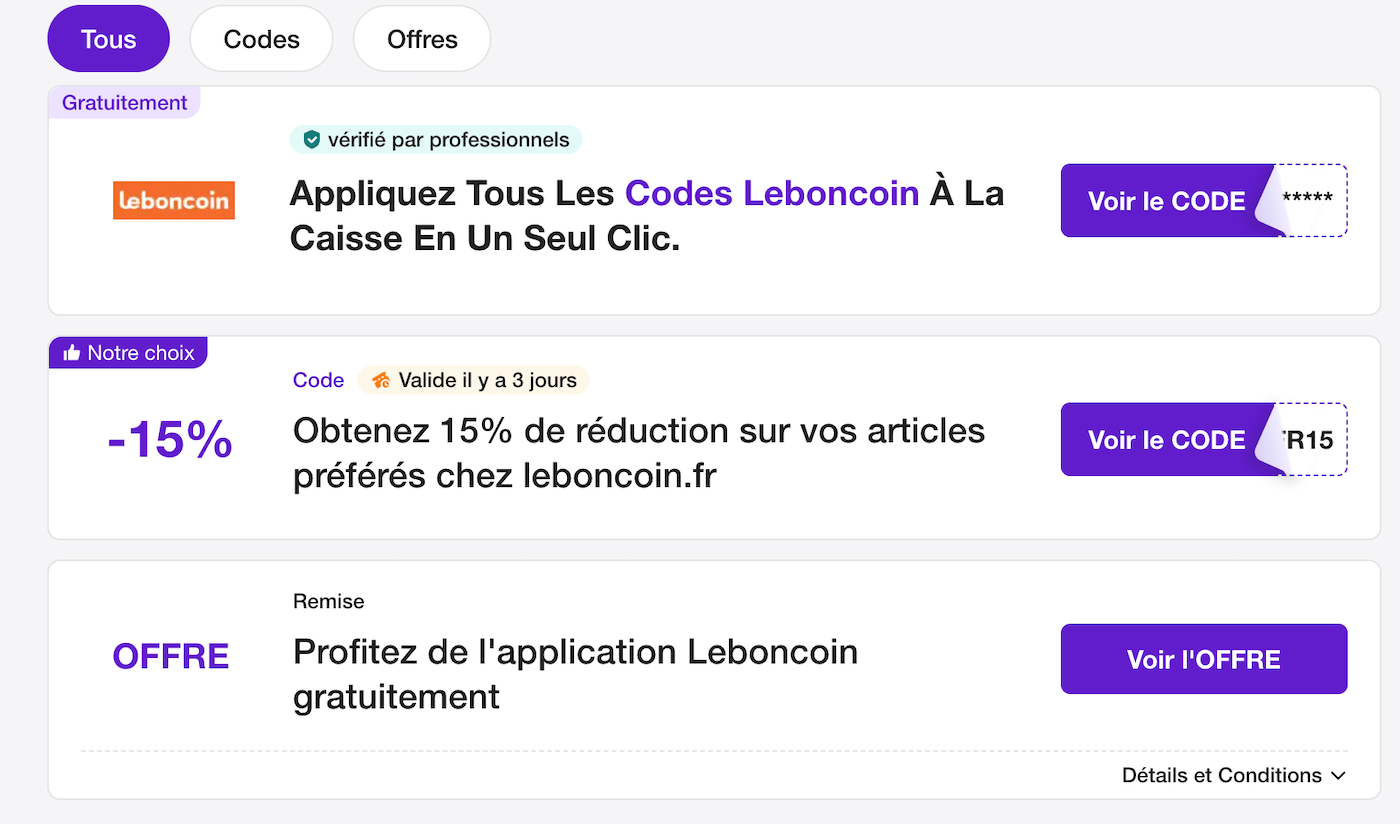Open the Codes Leboncoin link in the headline

772,192
